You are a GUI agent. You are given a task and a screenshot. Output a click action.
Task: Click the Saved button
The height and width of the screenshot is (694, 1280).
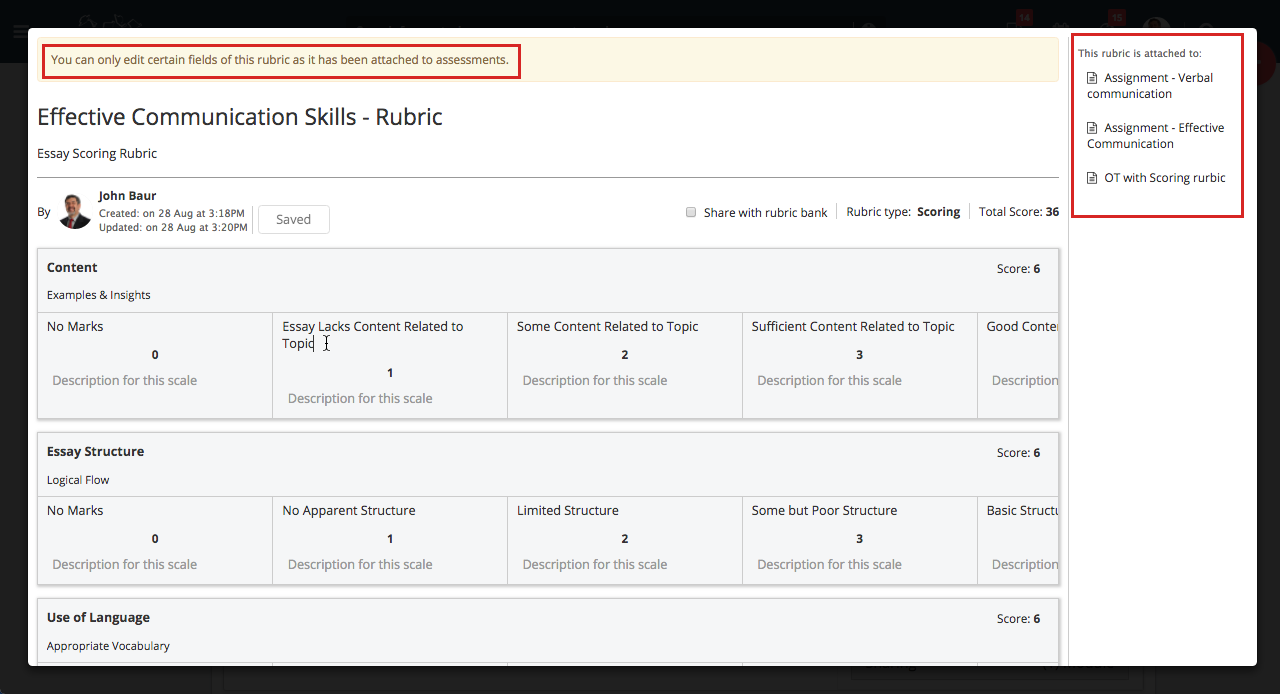click(x=294, y=219)
